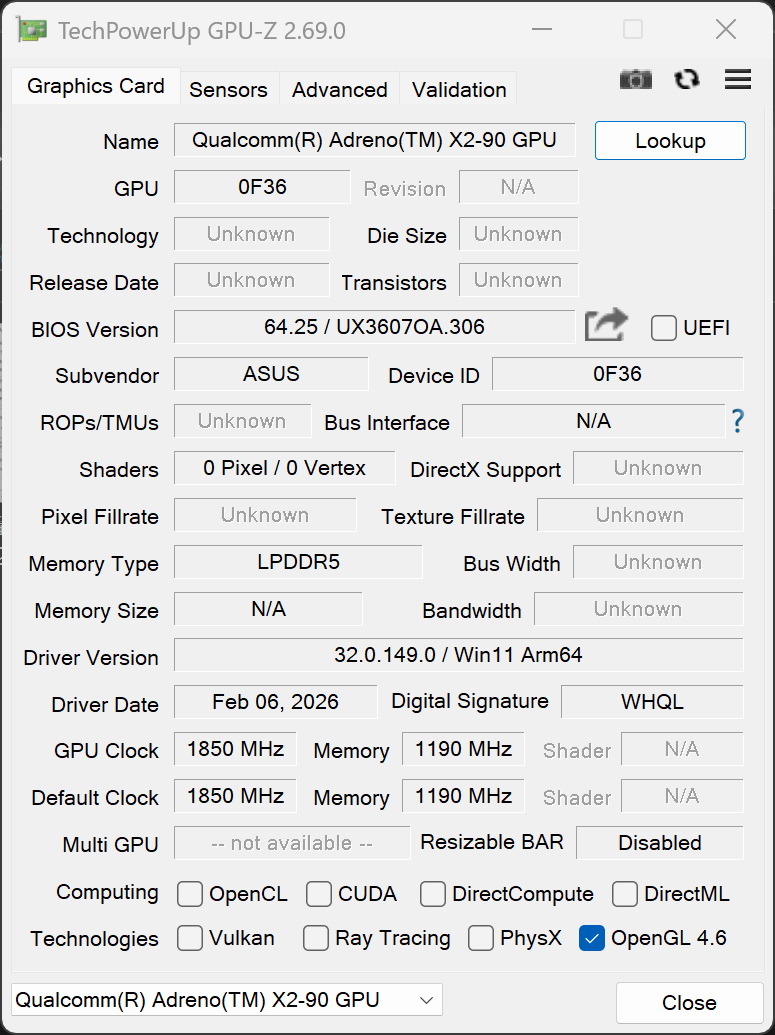
Task: Click the Bus Interface question mark
Action: (x=737, y=421)
